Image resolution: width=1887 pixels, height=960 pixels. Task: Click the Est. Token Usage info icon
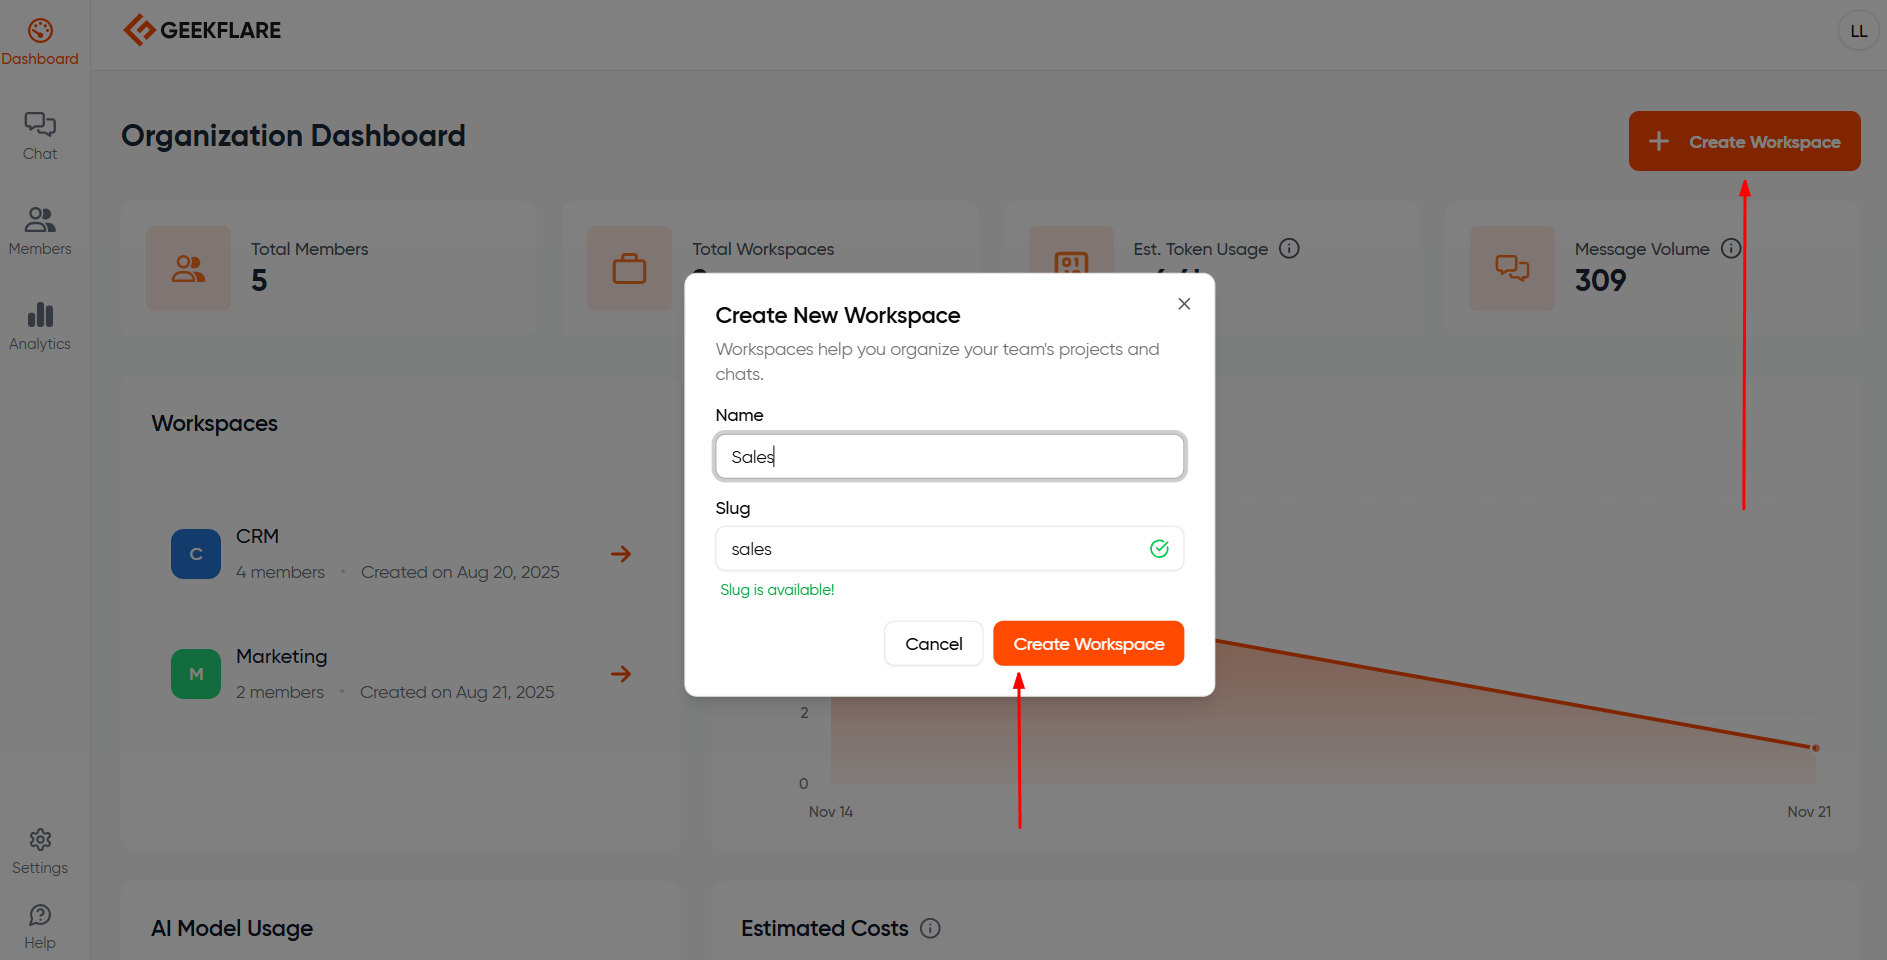pos(1289,248)
